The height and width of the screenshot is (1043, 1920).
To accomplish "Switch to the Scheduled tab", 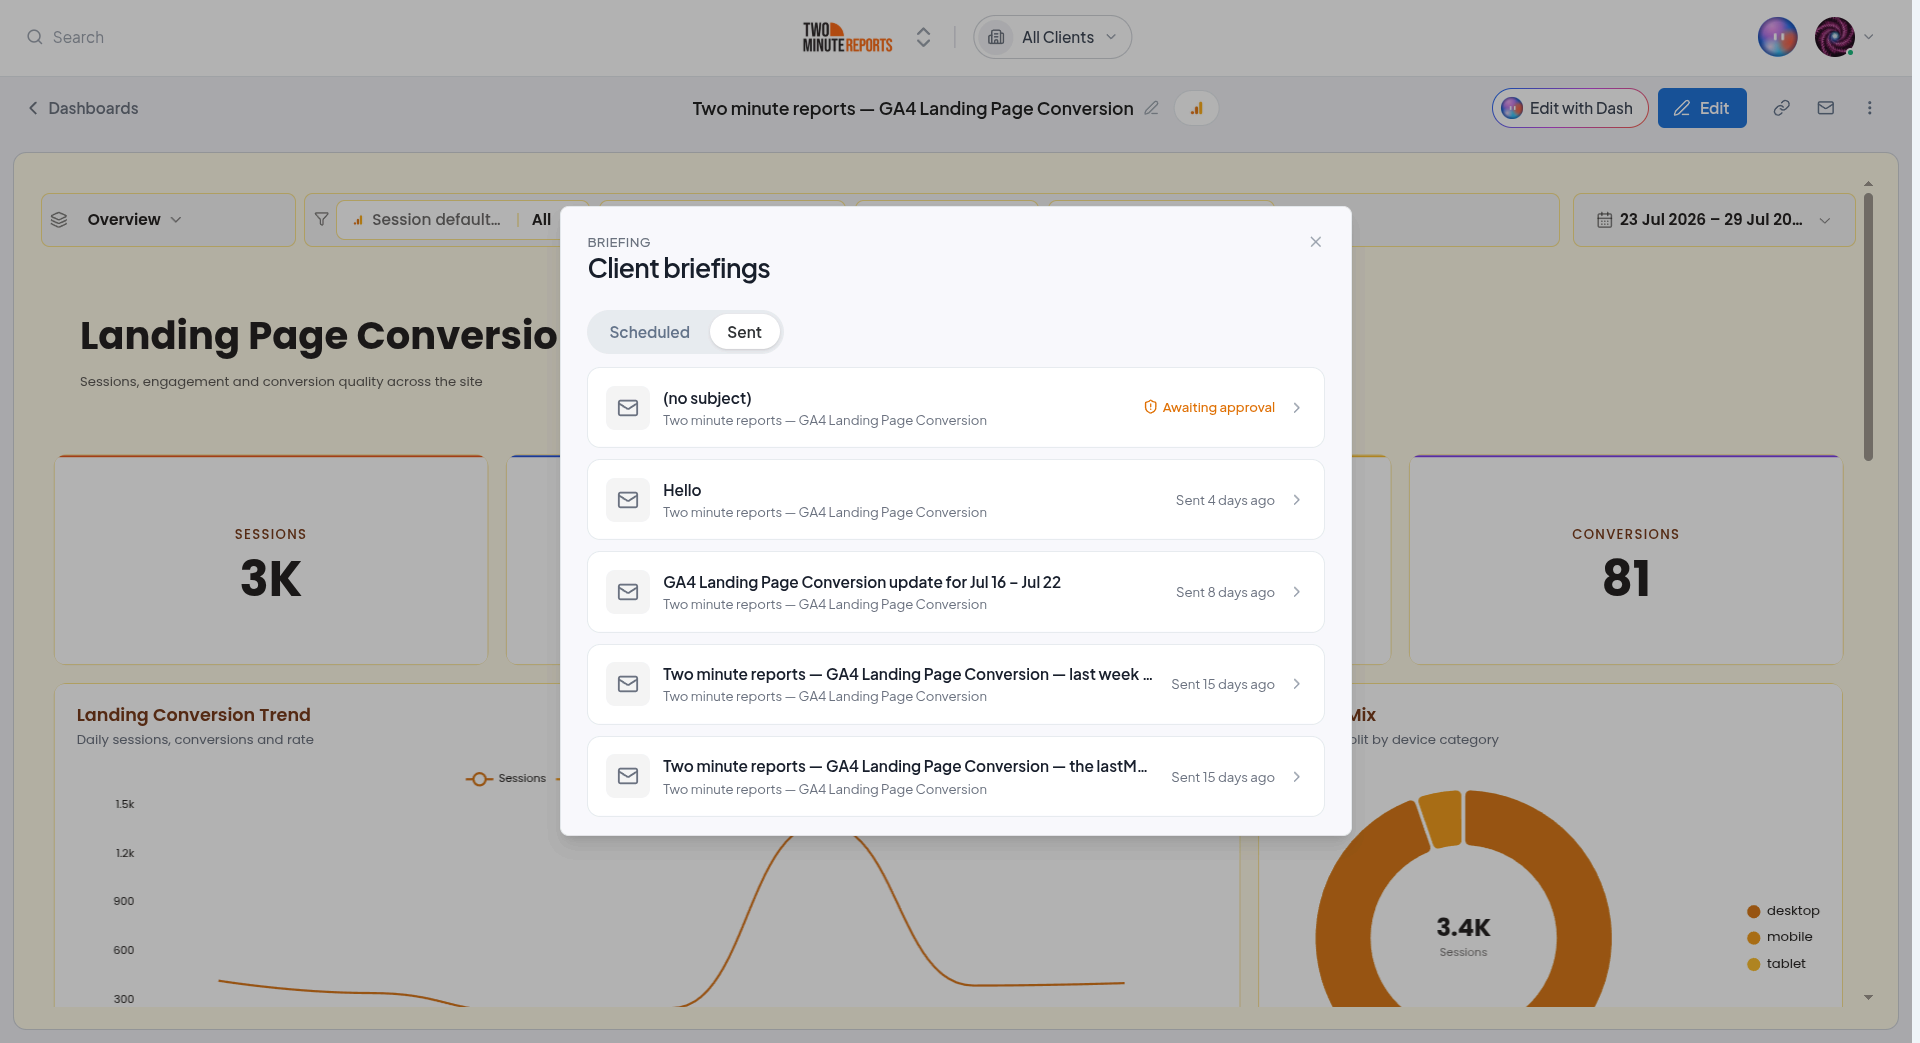I will click(x=649, y=332).
